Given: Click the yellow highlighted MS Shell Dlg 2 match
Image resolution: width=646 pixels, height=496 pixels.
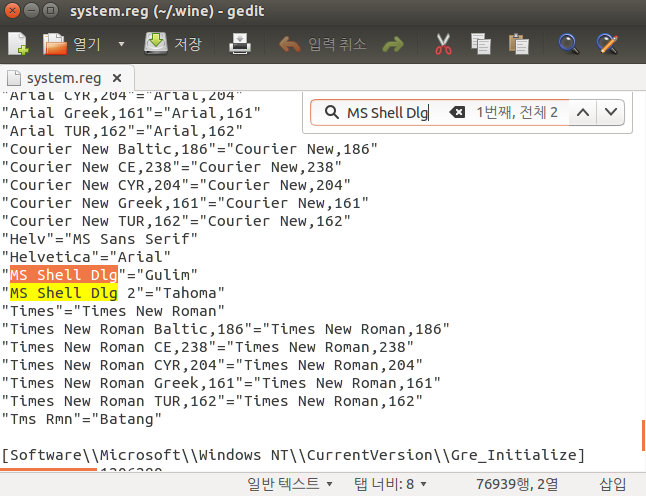Looking at the screenshot, I should pos(64,293).
